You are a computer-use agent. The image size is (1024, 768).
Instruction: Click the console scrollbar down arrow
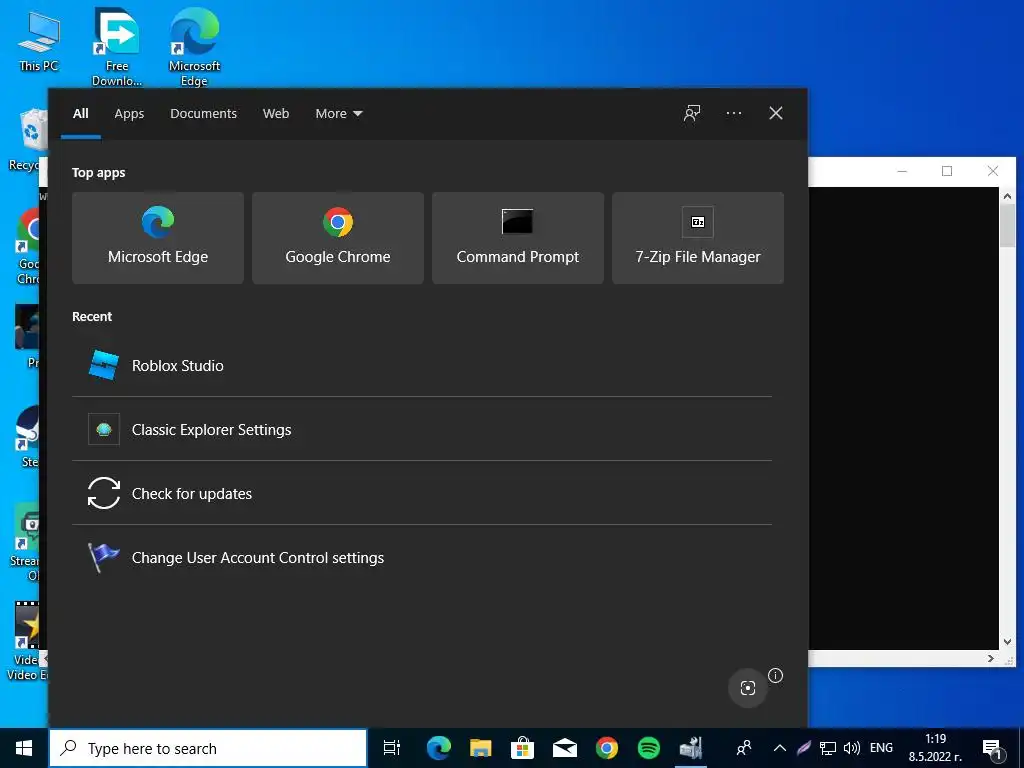[x=1007, y=642]
